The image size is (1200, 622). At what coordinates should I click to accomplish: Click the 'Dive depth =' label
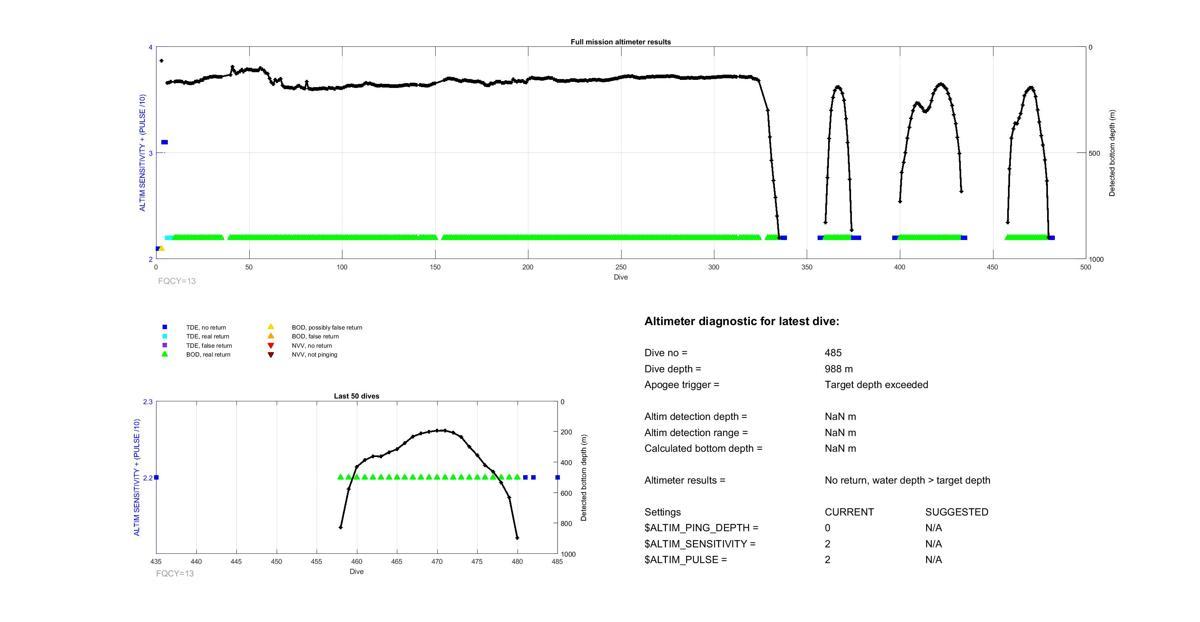click(x=673, y=369)
